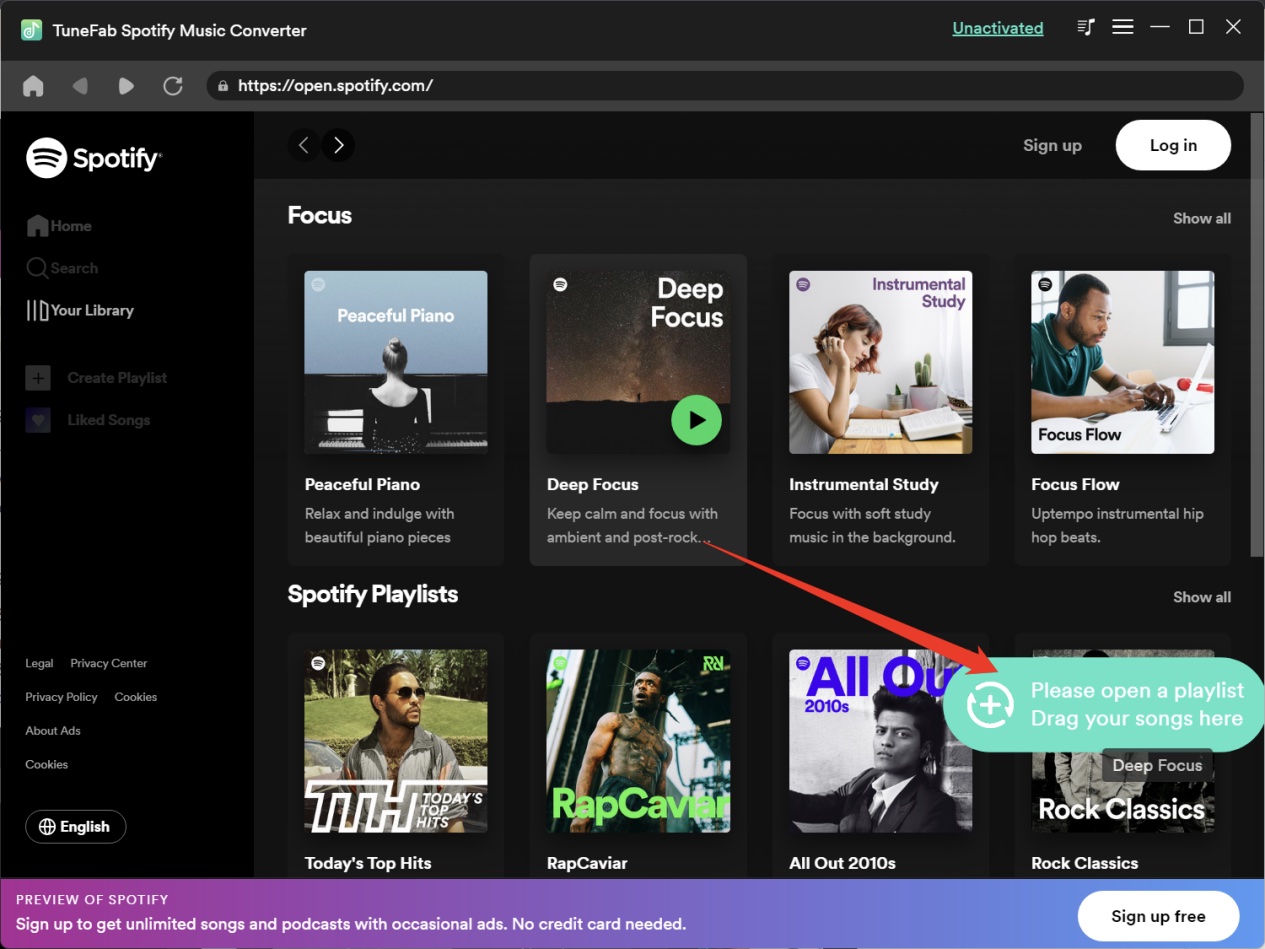Click the 'PREVIEW OF SPOTIFY' banner text
This screenshot has height=949, width=1265.
click(x=92, y=899)
